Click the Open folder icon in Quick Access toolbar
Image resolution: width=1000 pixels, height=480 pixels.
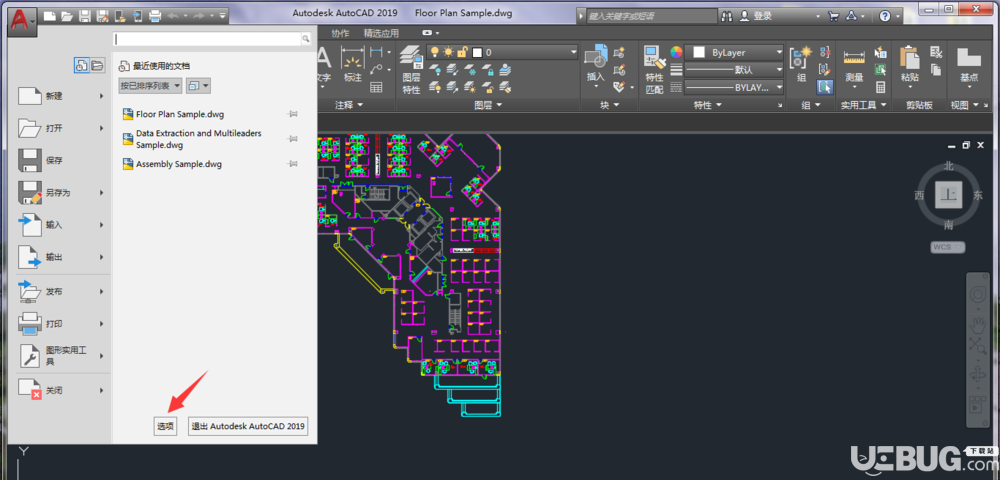tap(68, 16)
